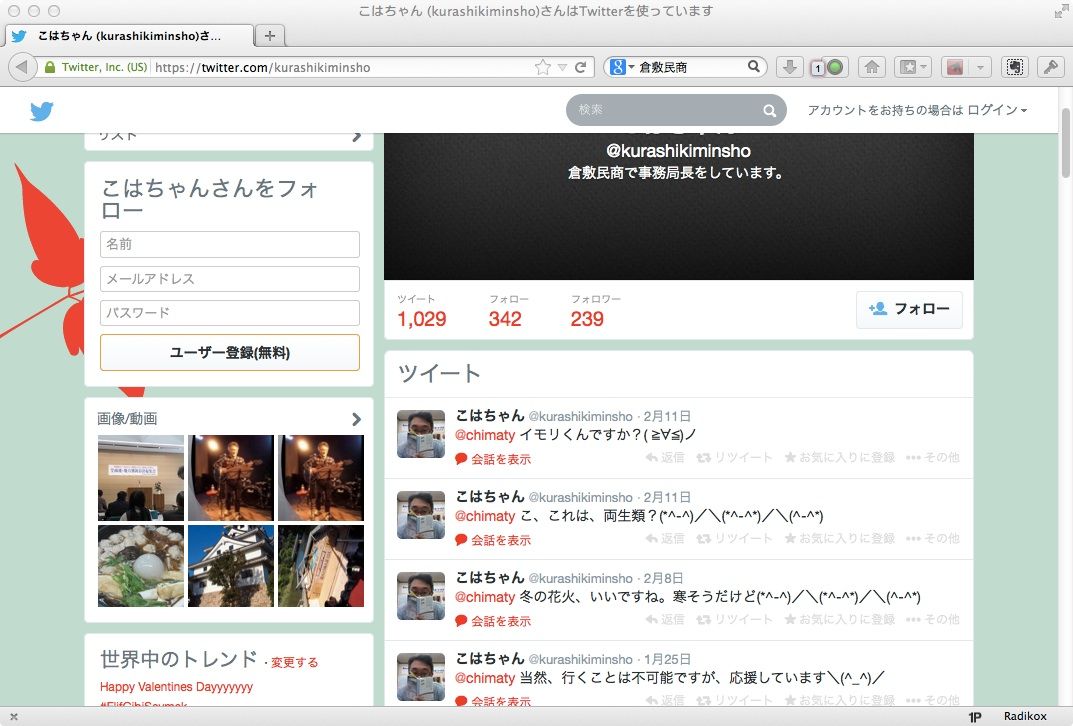The width and height of the screenshot is (1073, 726).
Task: Open その他 menu on 冬の花火 tweet
Action: tap(932, 619)
